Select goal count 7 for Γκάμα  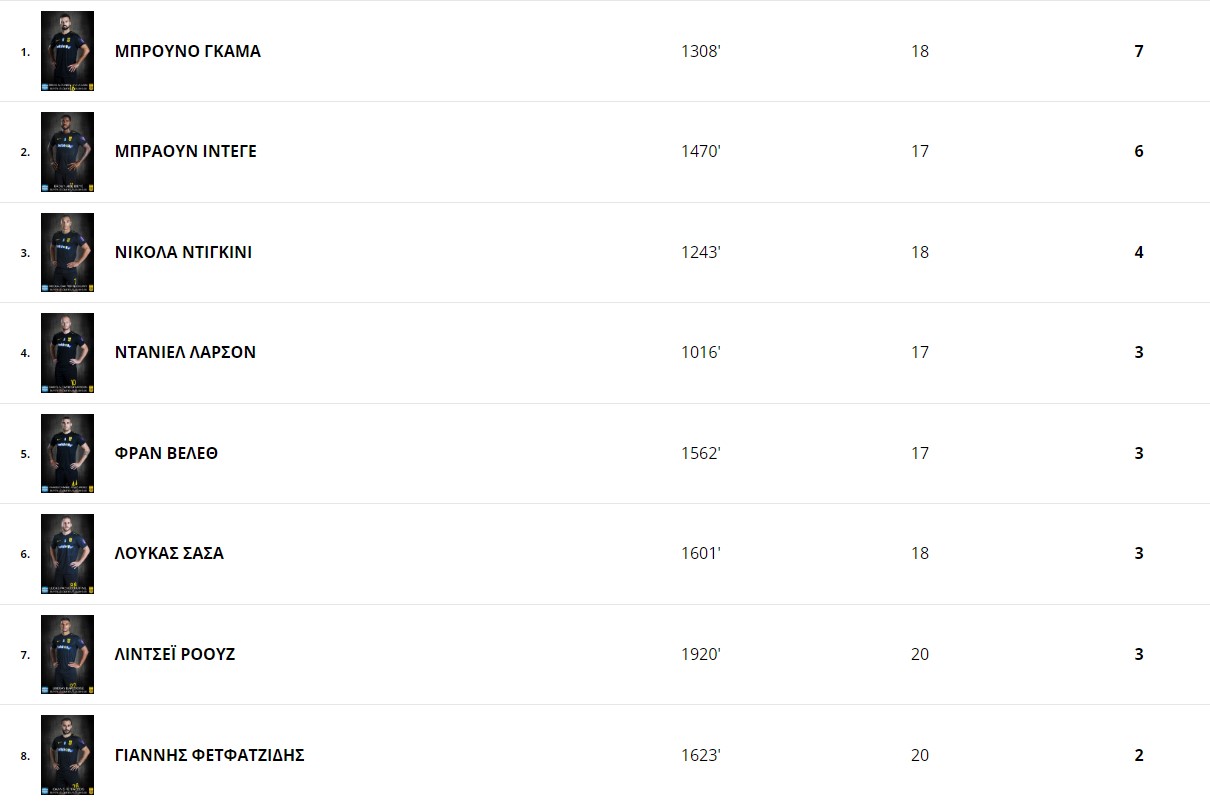click(x=1139, y=51)
